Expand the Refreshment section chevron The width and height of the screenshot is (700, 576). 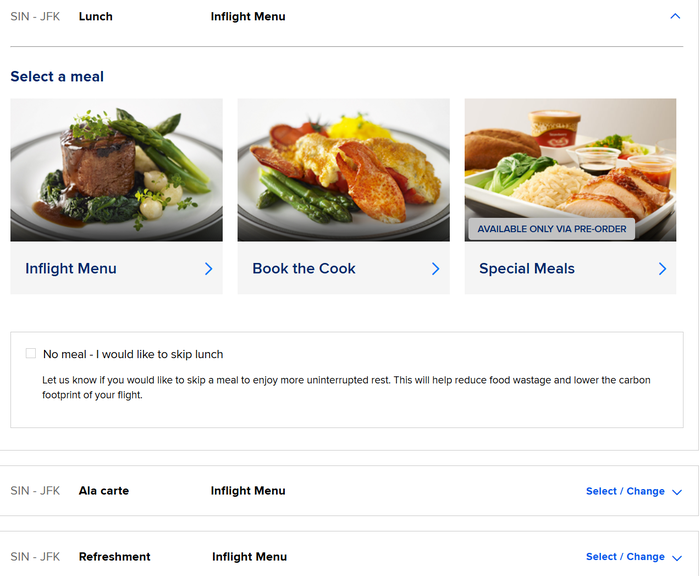(x=677, y=558)
